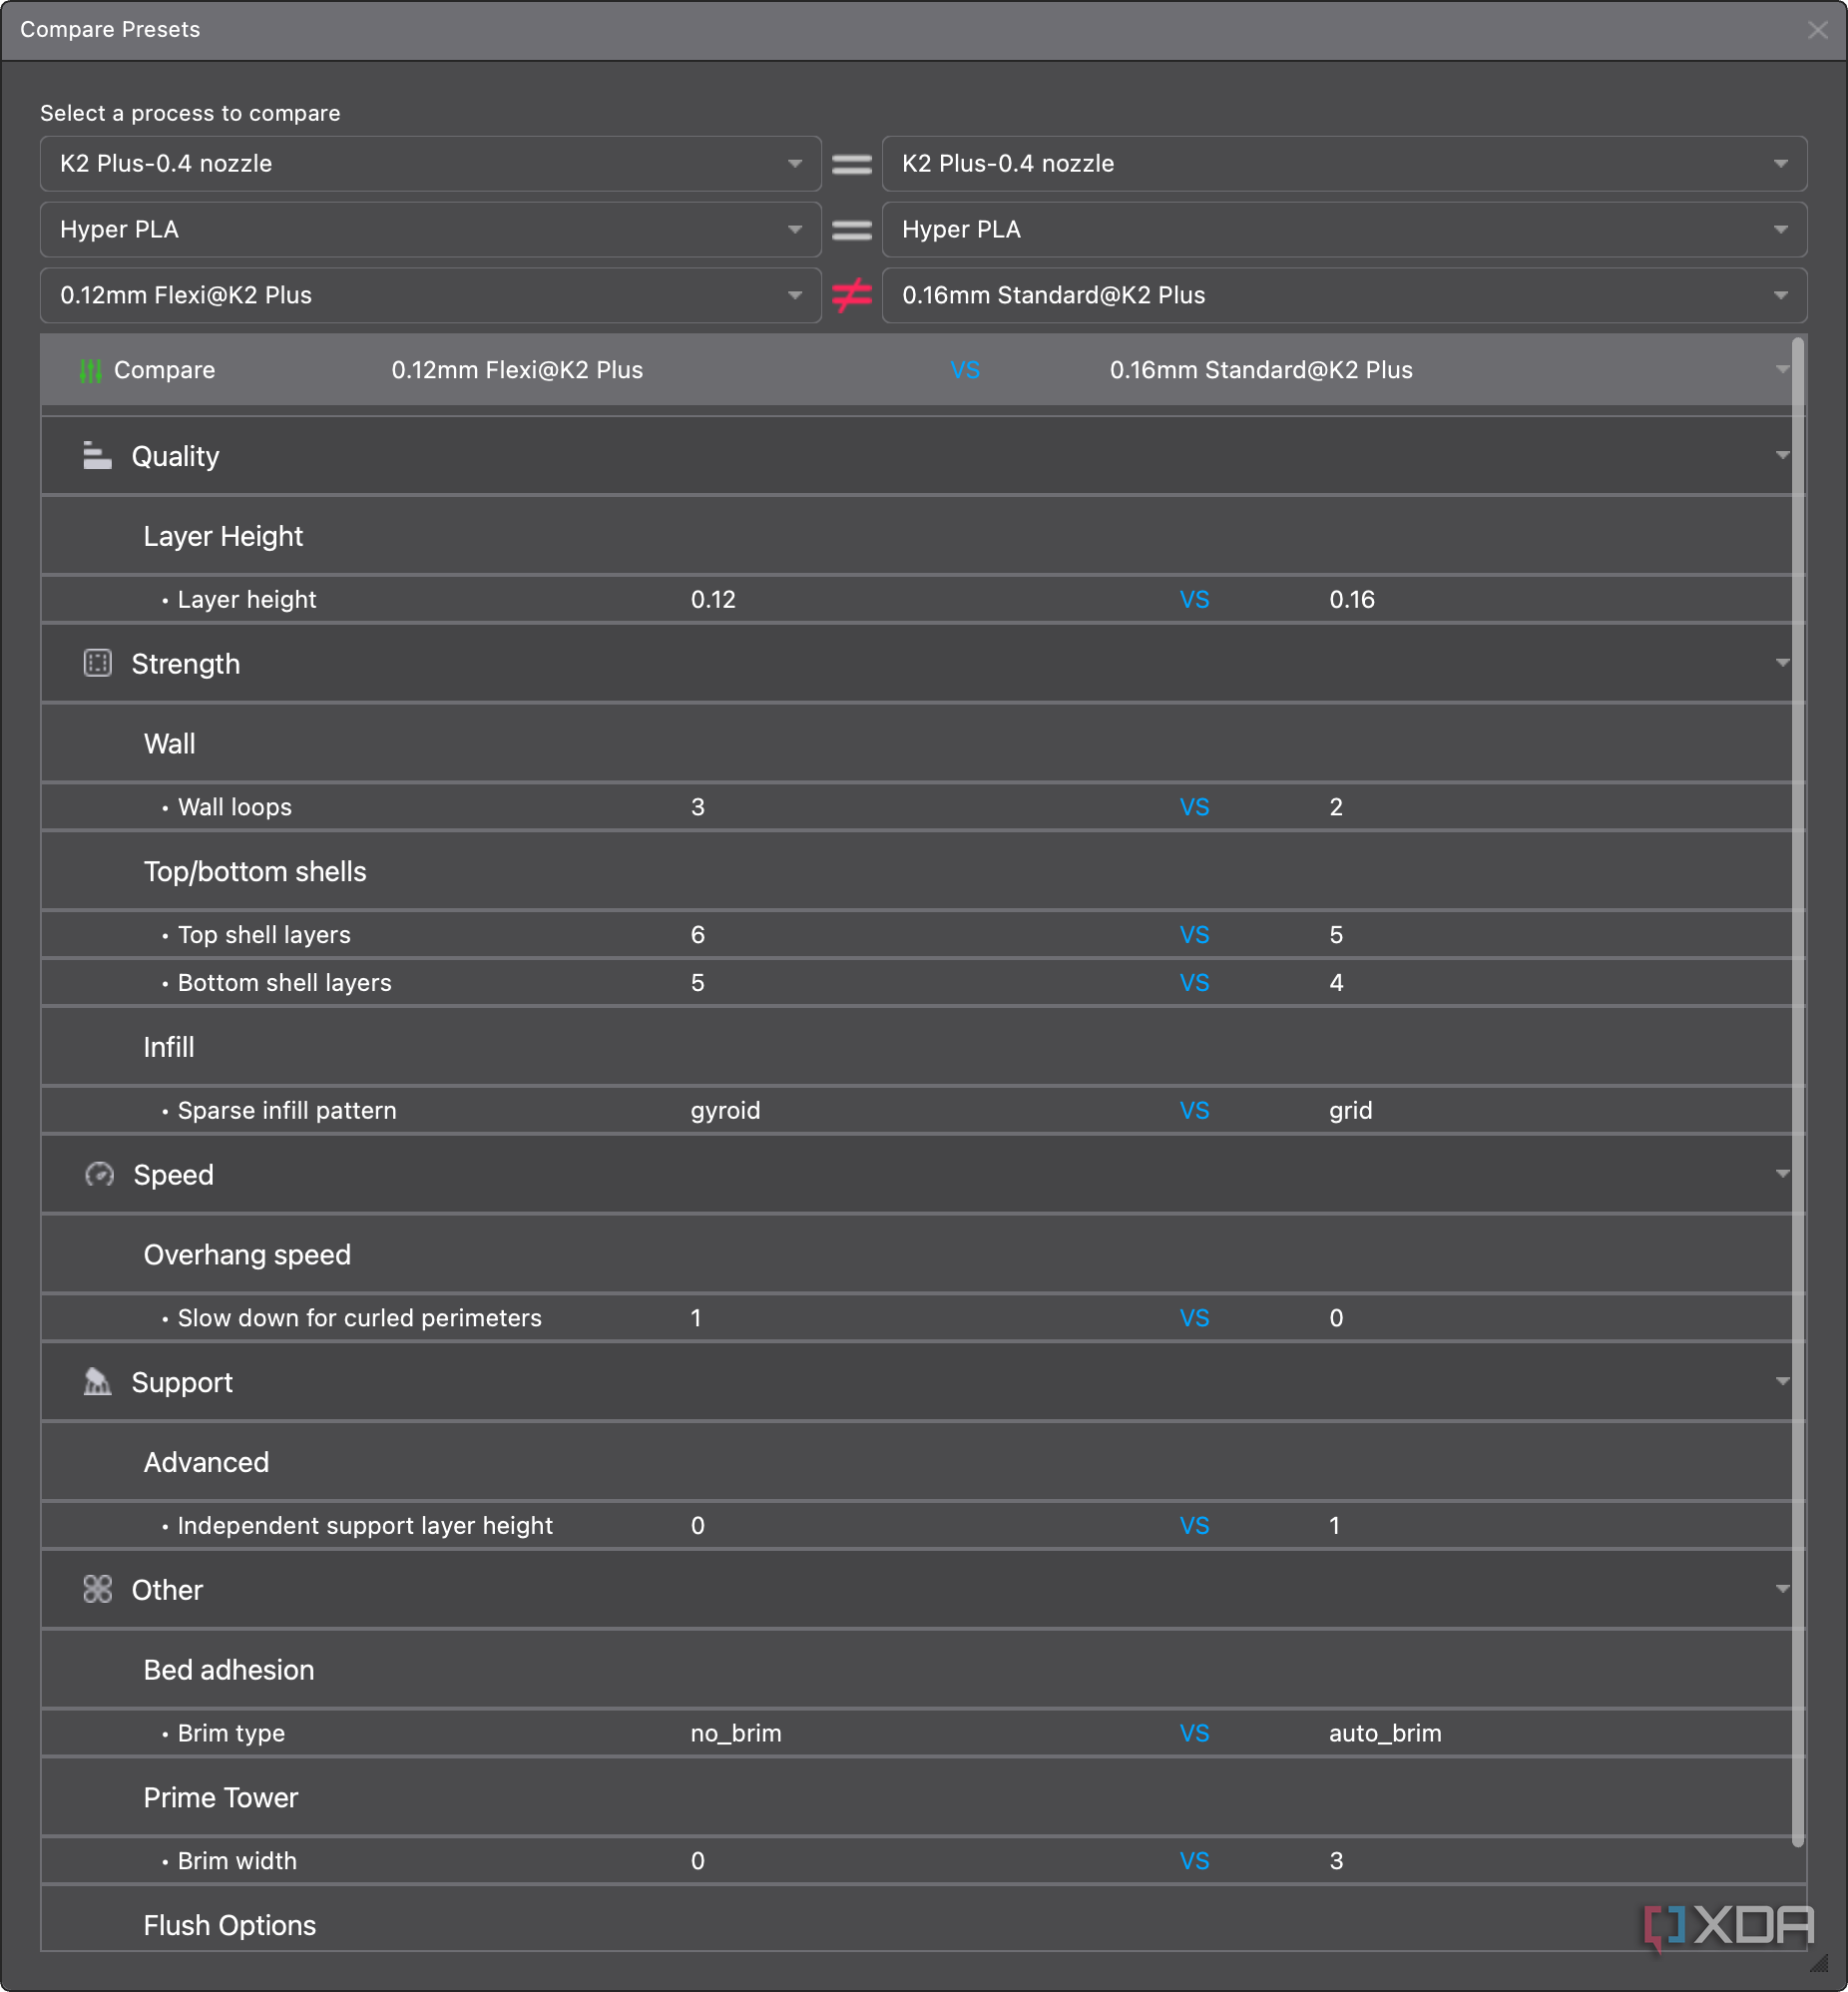The image size is (1848, 1992).
Task: Click the Prime Tower group heading
Action: pyautogui.click(x=220, y=1798)
